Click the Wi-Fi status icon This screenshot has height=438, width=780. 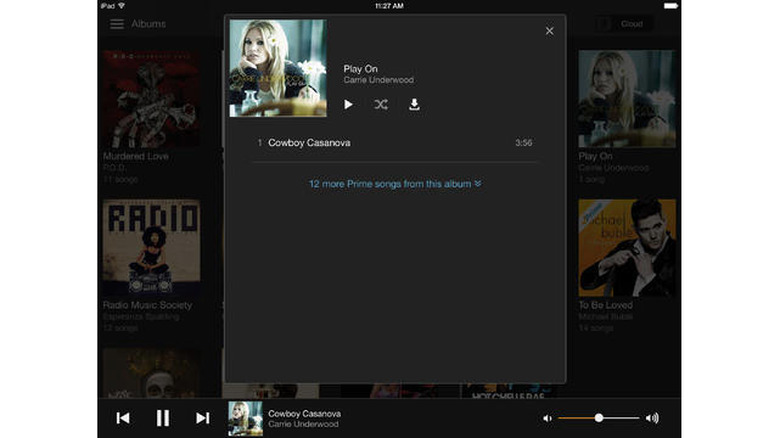[x=121, y=6]
